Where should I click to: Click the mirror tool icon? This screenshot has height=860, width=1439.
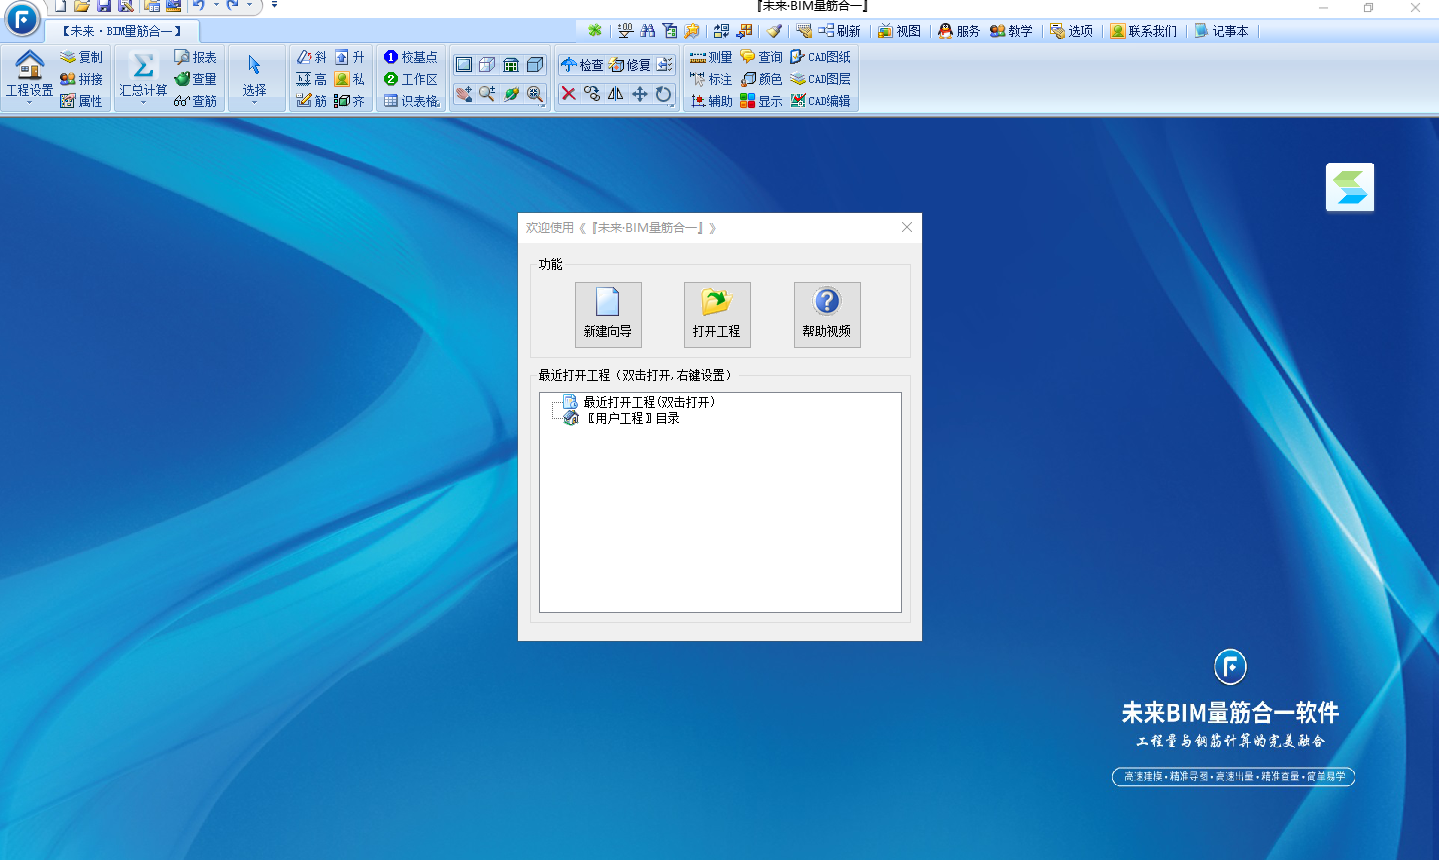pyautogui.click(x=616, y=93)
